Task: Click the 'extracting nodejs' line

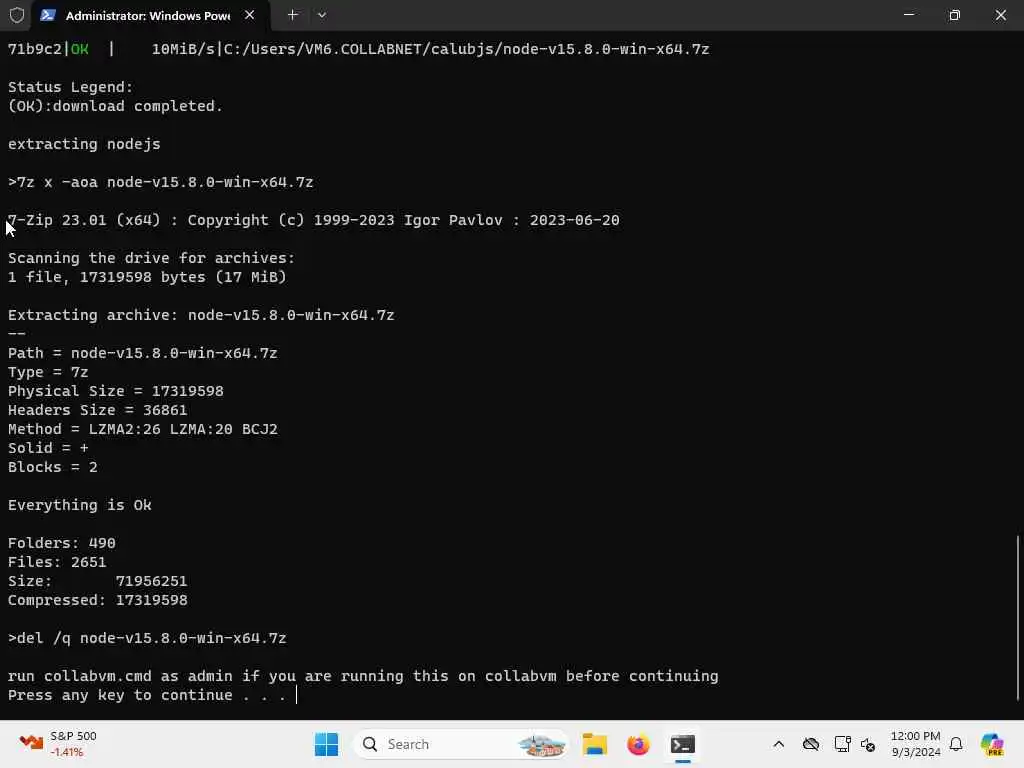Action: pos(84,144)
